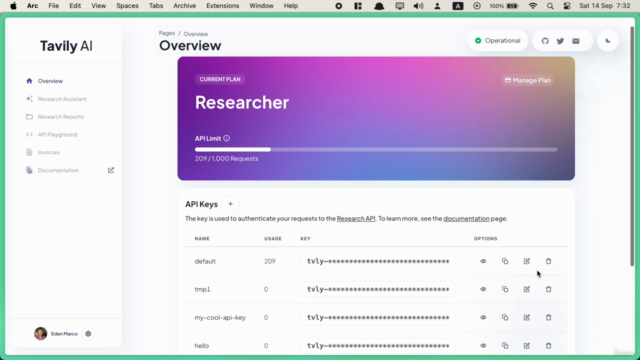Open macOS Control Center icon
The image size is (640, 360).
click(567, 6)
